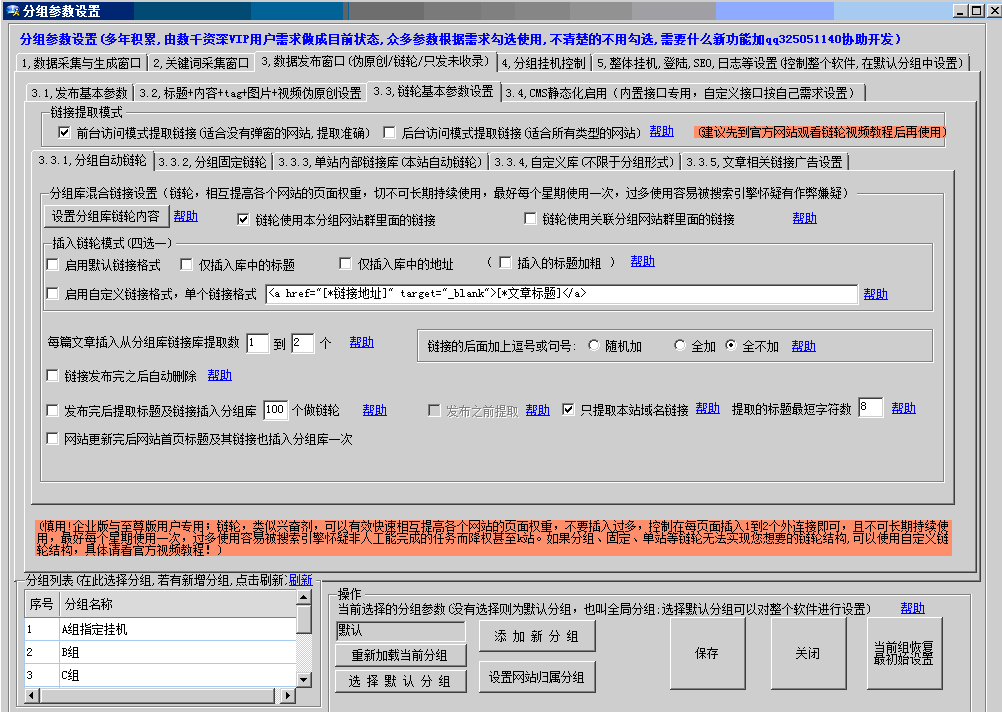Image resolution: width=1002 pixels, height=712 pixels.
Task: Select row A组指定挂机 in group list
Action: 161,629
